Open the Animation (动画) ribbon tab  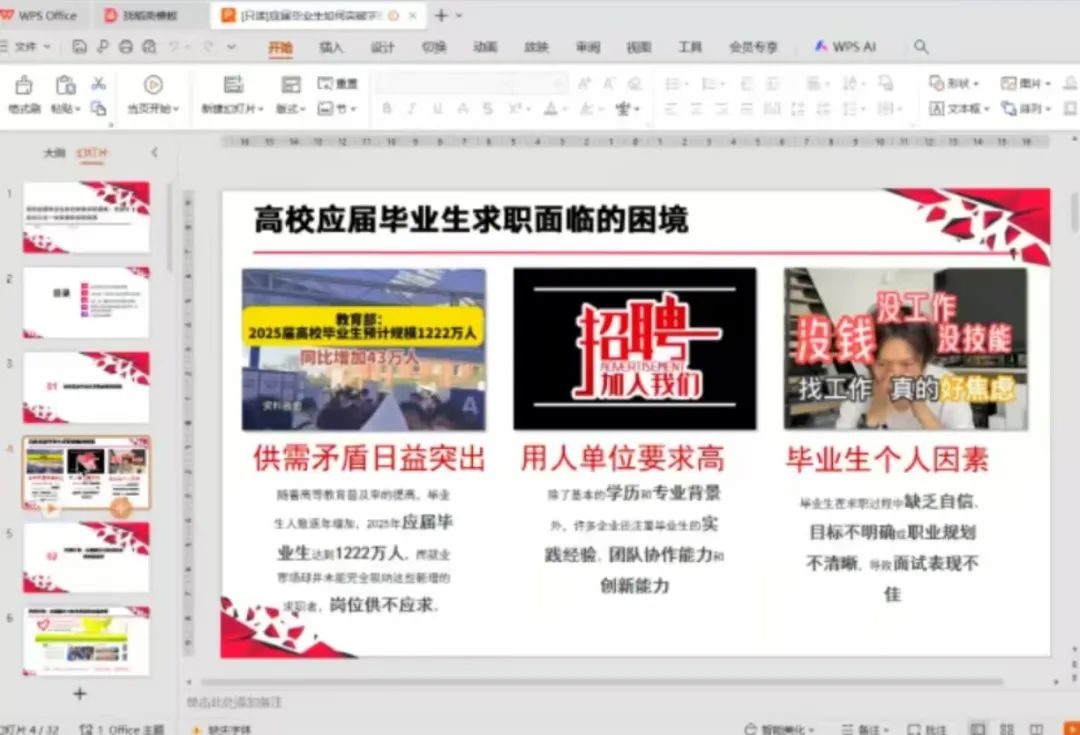[485, 47]
